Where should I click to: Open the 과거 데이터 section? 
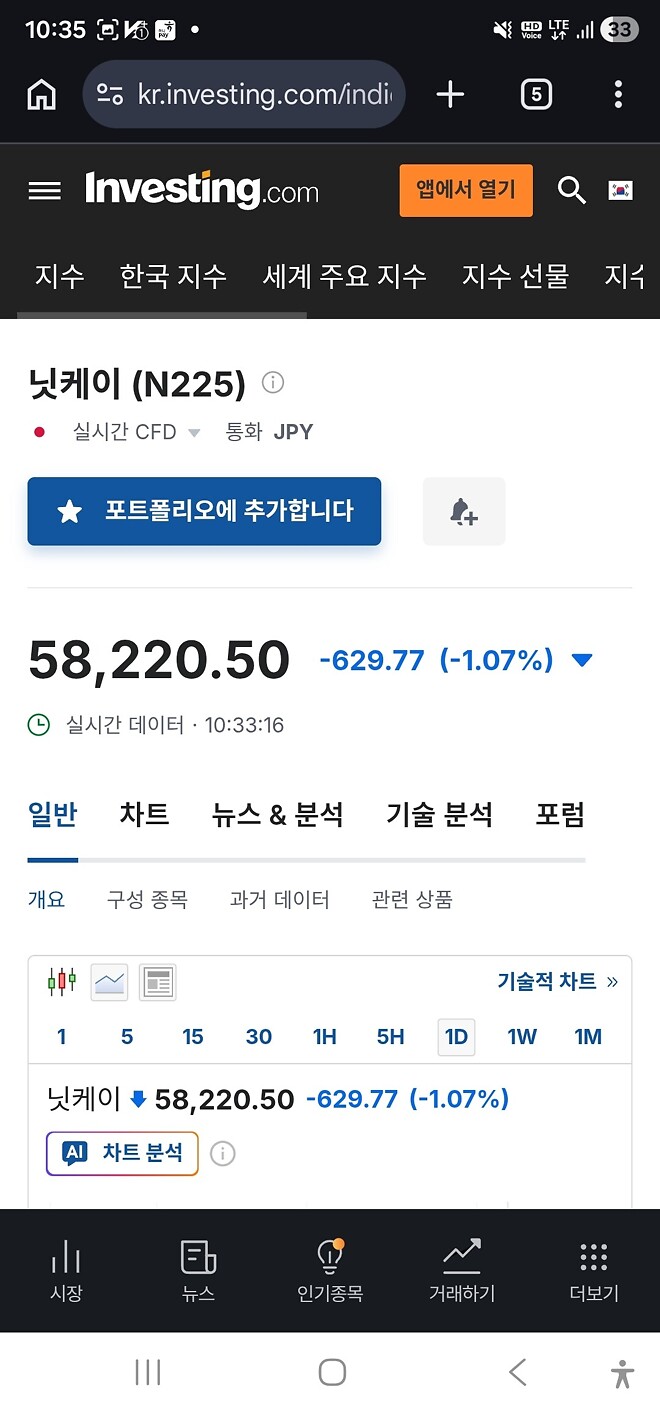point(277,898)
